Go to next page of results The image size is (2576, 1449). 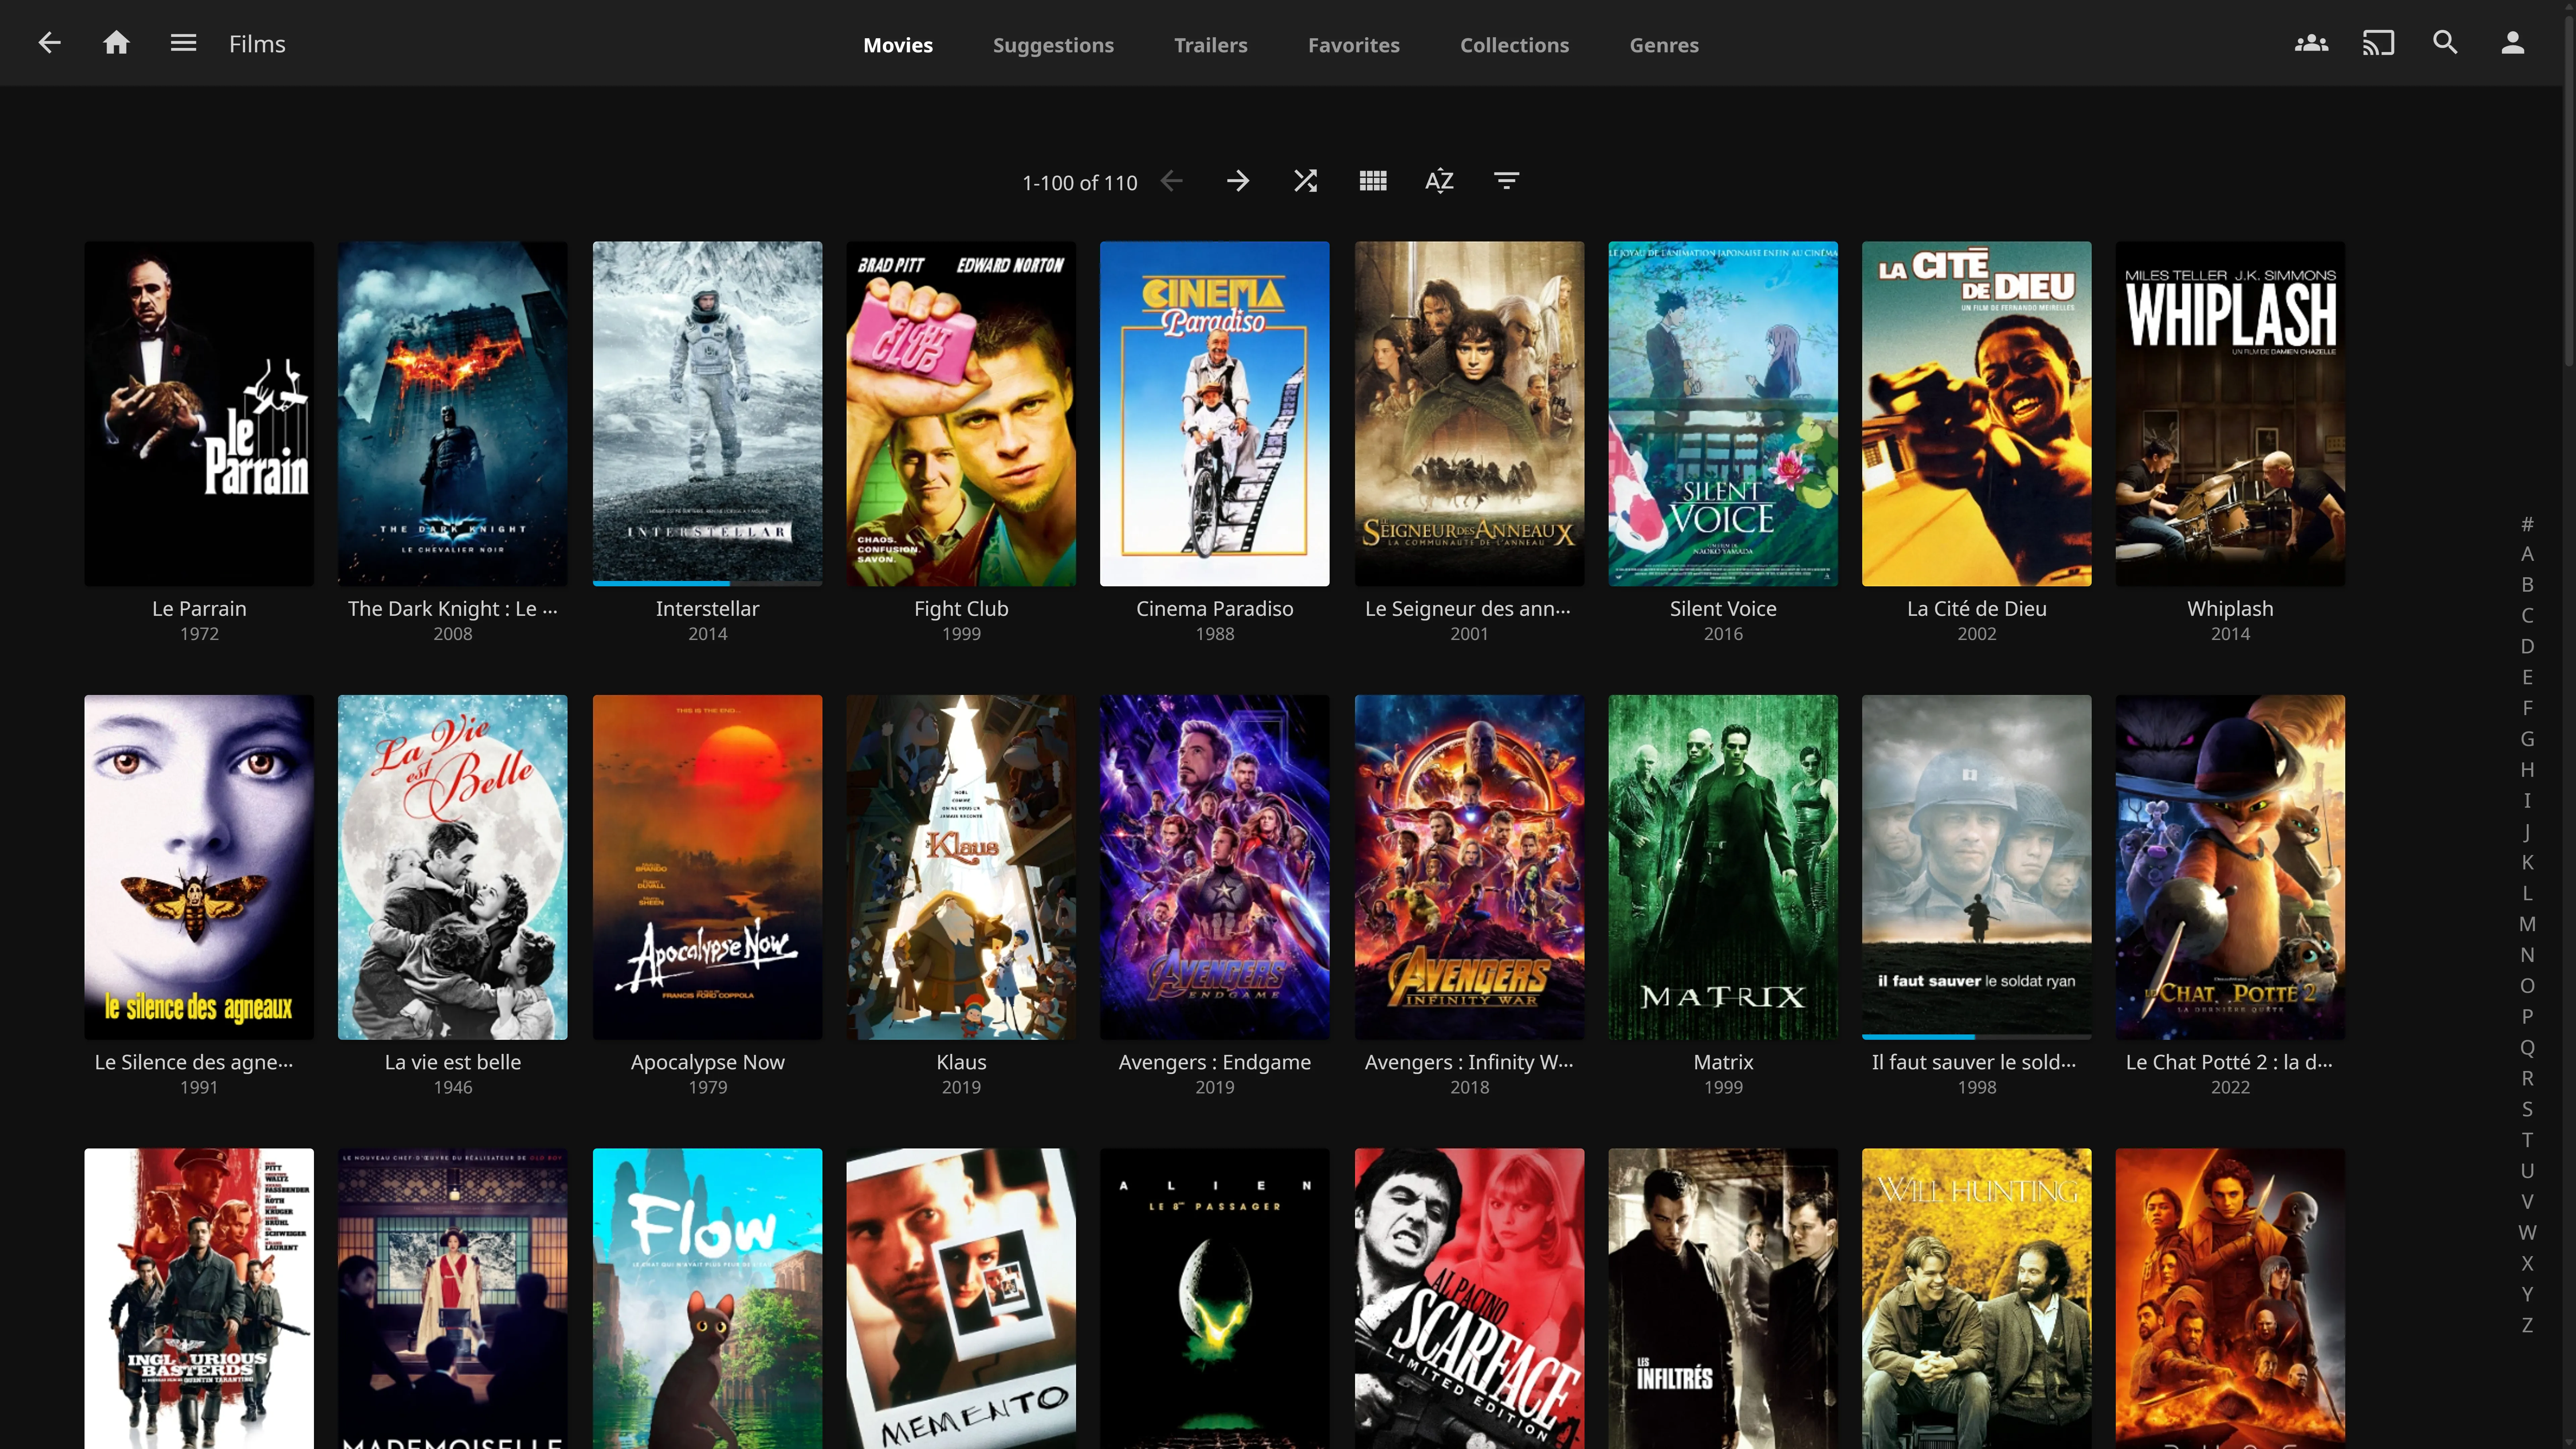pyautogui.click(x=1238, y=181)
